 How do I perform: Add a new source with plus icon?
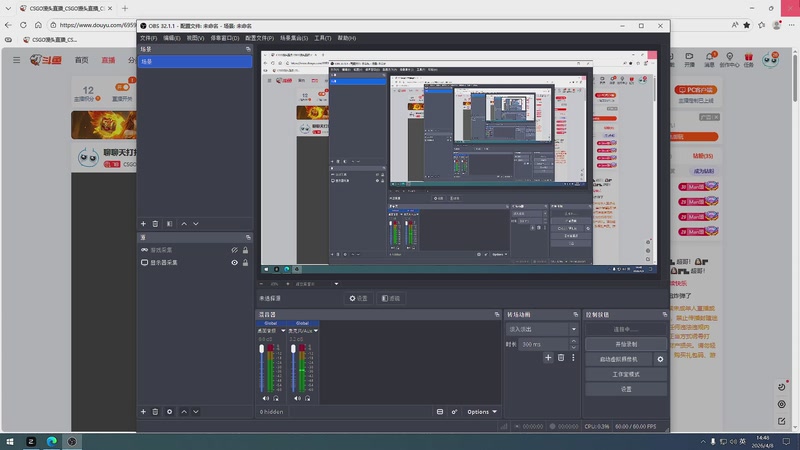click(143, 412)
